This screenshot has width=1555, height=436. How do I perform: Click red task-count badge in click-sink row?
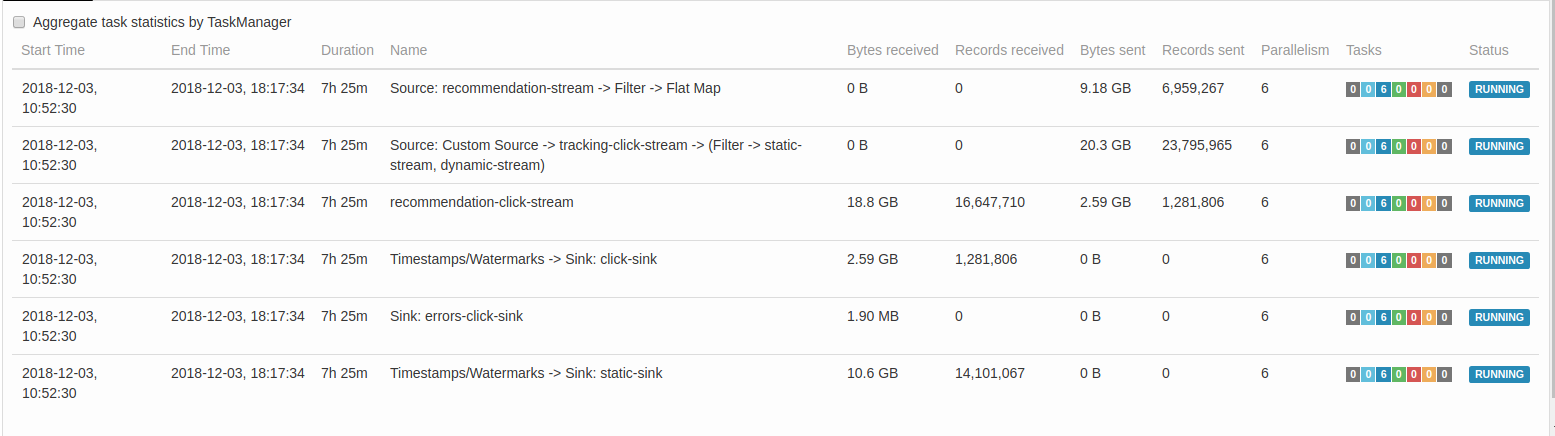1414,261
